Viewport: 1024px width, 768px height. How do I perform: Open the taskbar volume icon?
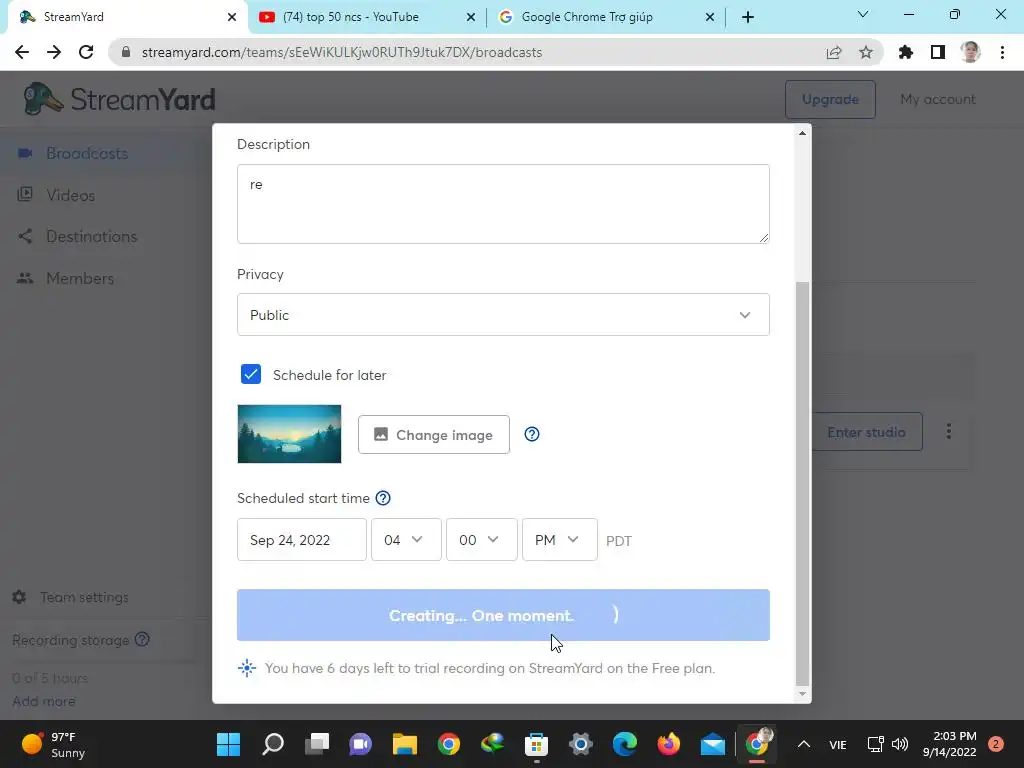(900, 744)
